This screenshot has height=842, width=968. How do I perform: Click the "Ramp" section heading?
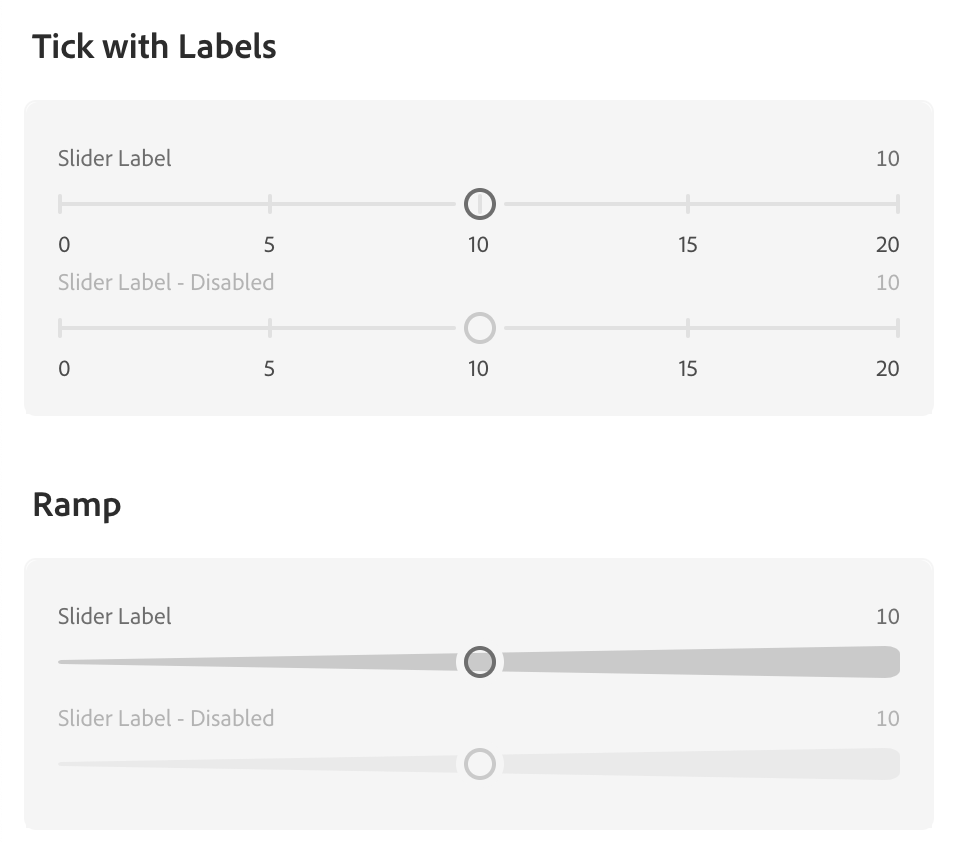click(76, 504)
